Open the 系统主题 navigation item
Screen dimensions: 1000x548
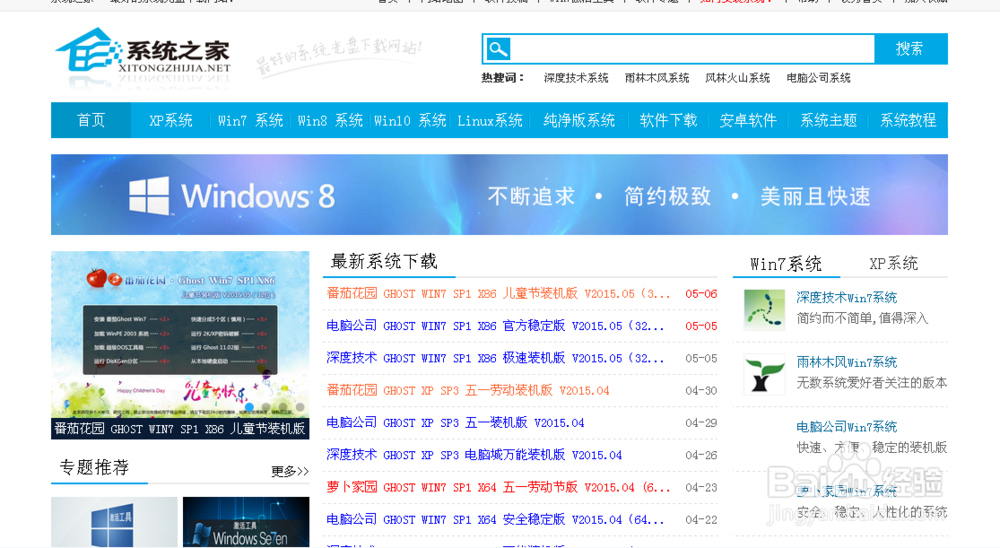click(x=828, y=121)
